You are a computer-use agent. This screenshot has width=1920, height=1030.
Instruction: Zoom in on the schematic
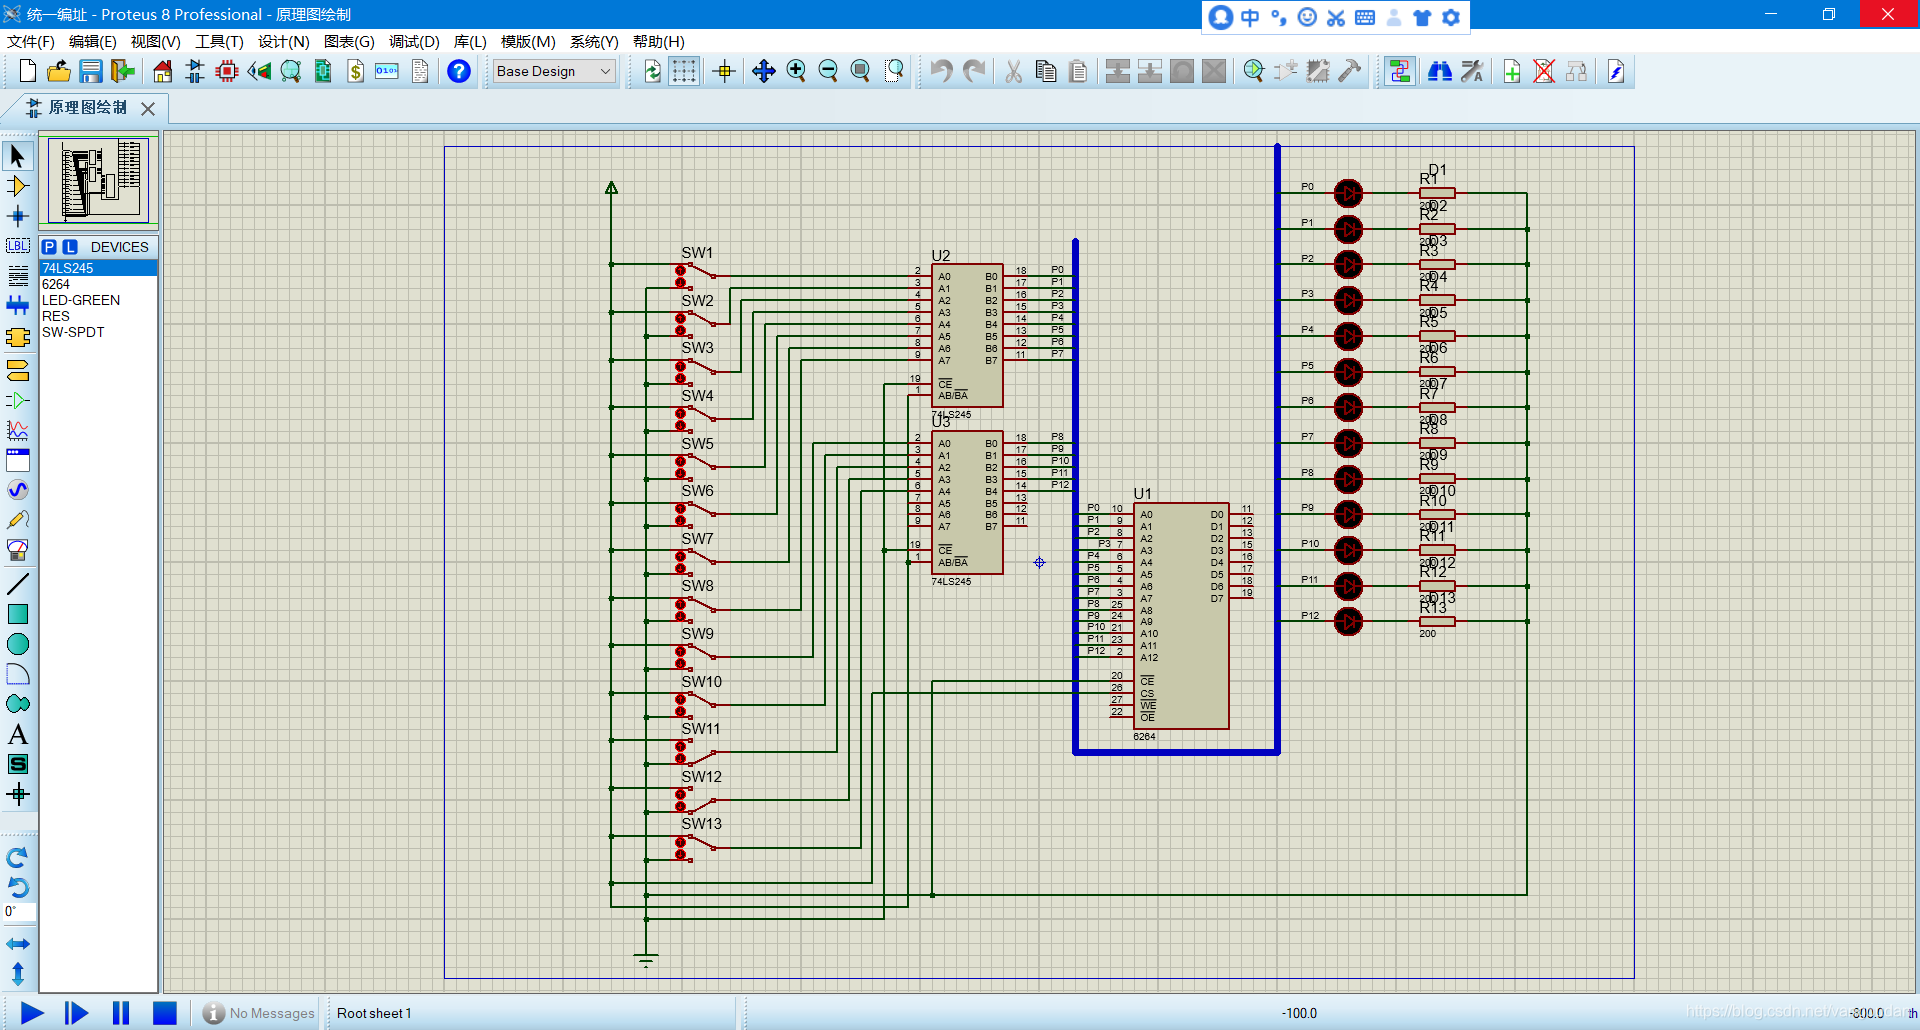click(796, 71)
